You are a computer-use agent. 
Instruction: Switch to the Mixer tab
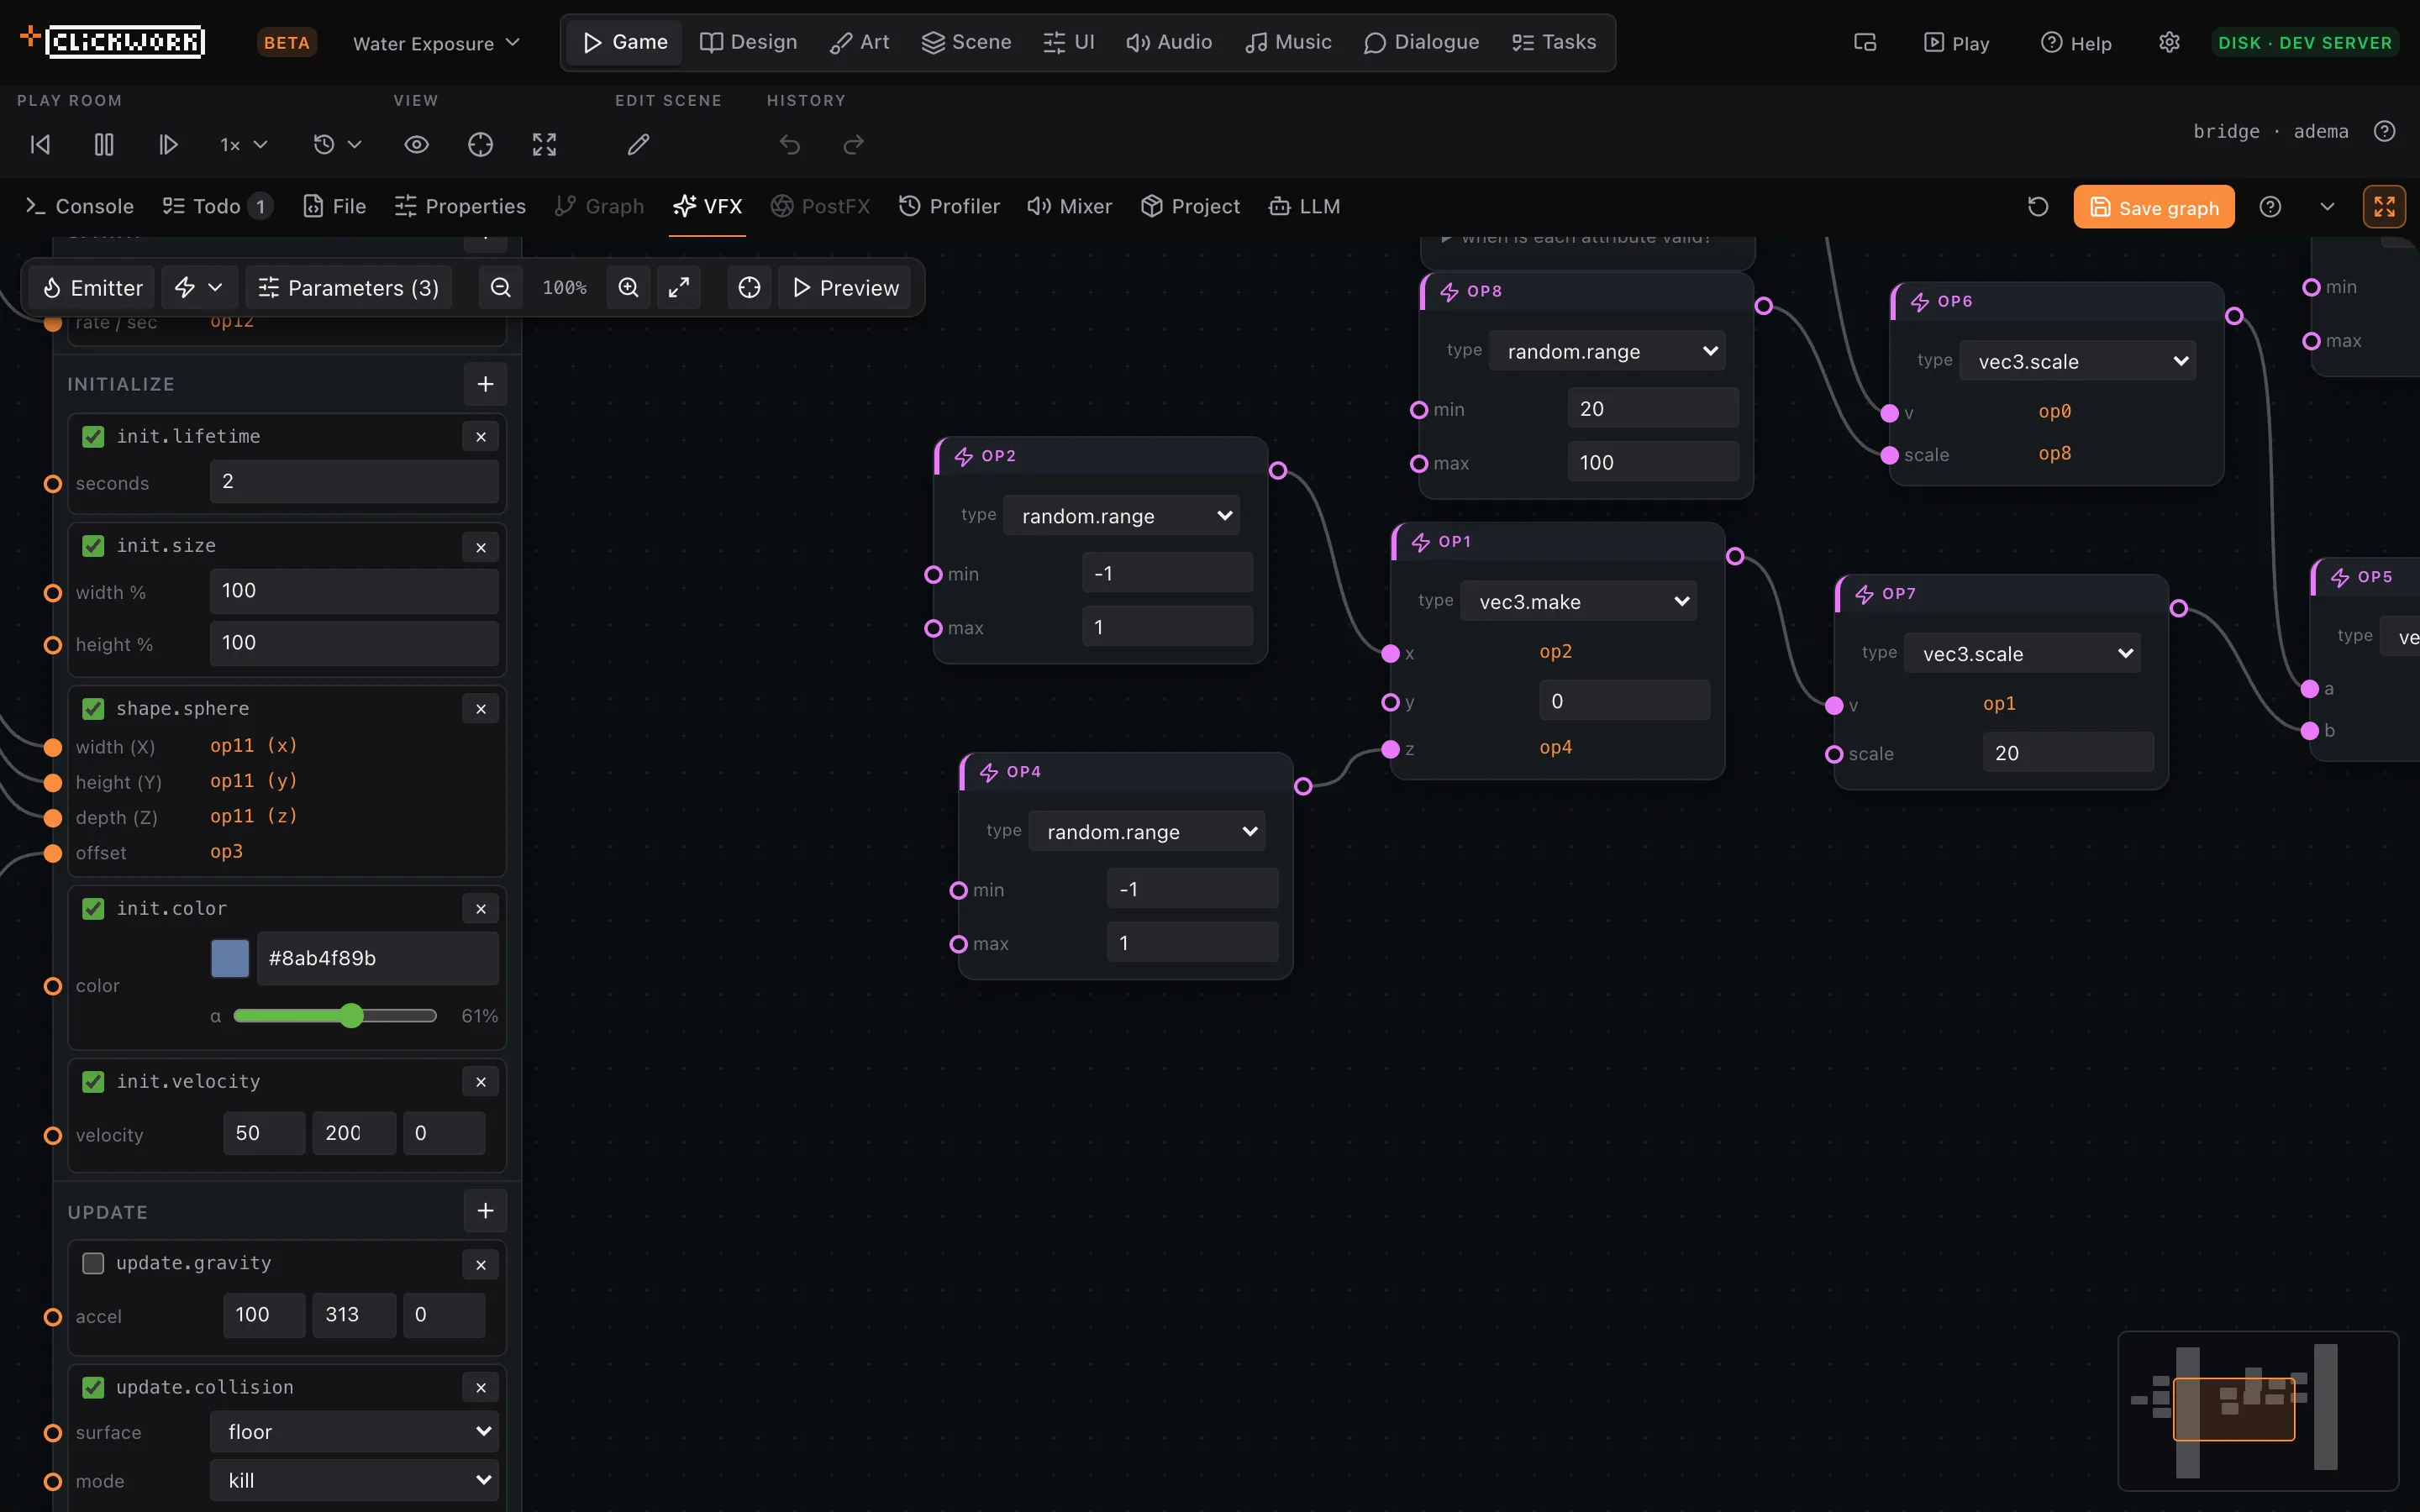click(x=1070, y=207)
